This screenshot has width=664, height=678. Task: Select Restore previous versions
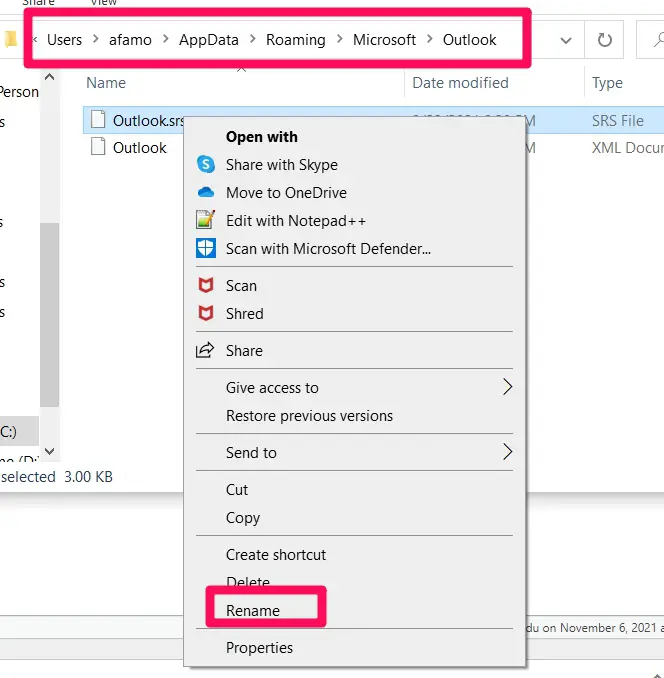[x=310, y=416]
